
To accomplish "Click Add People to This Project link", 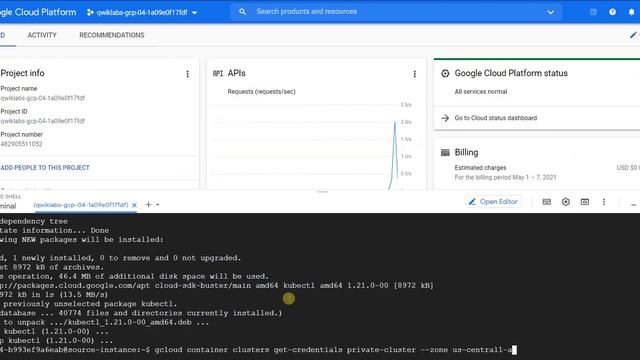I will click(45, 168).
